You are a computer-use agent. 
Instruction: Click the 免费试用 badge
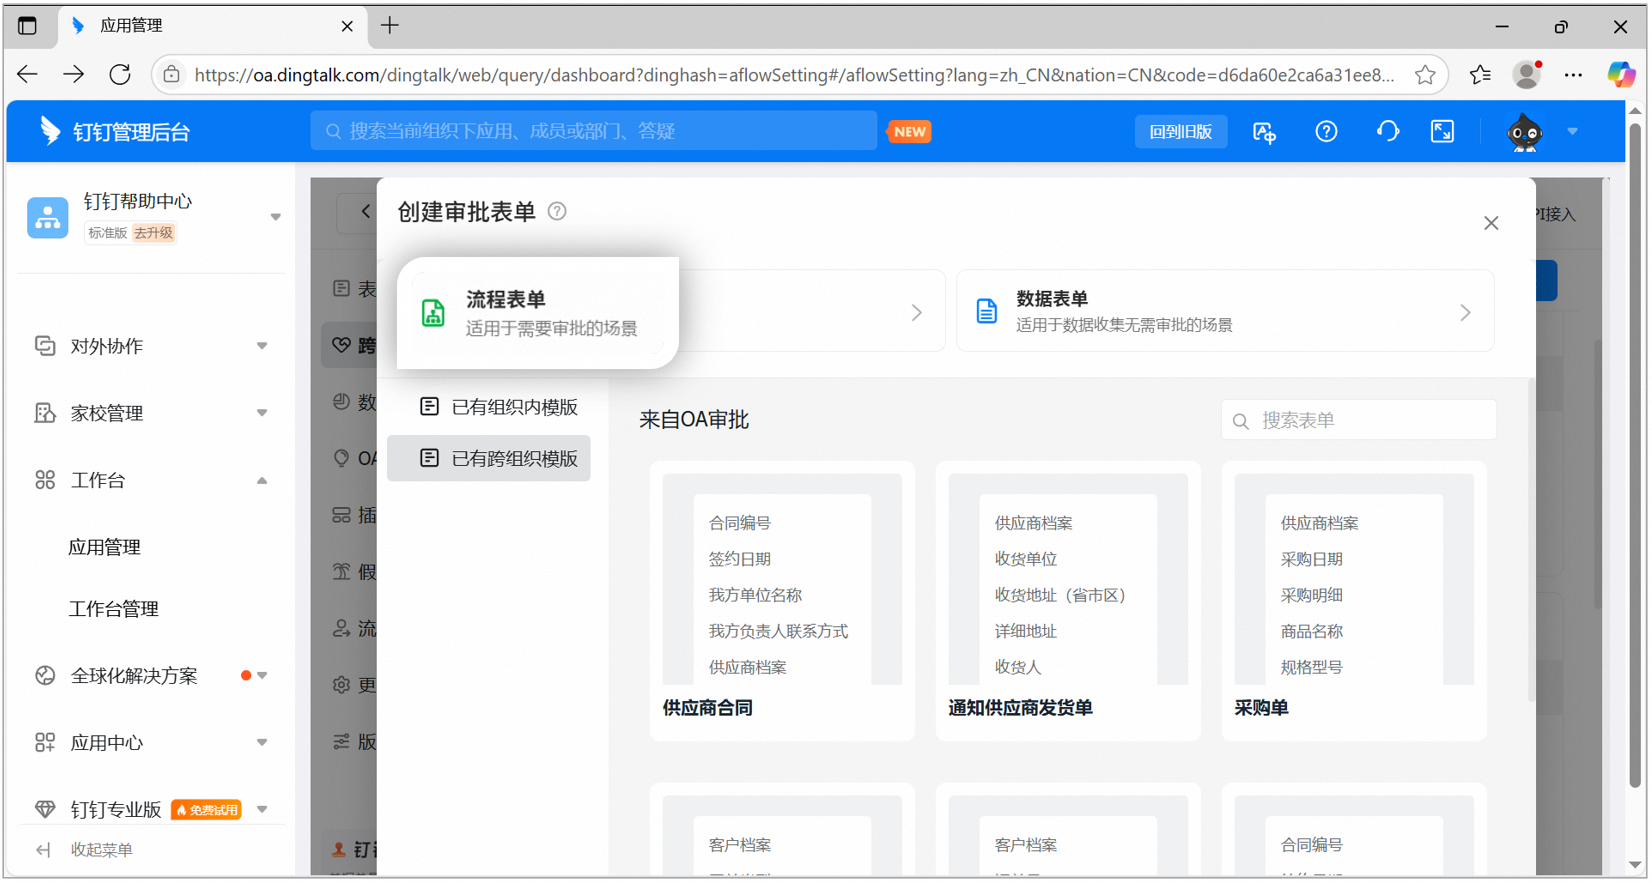tap(207, 810)
